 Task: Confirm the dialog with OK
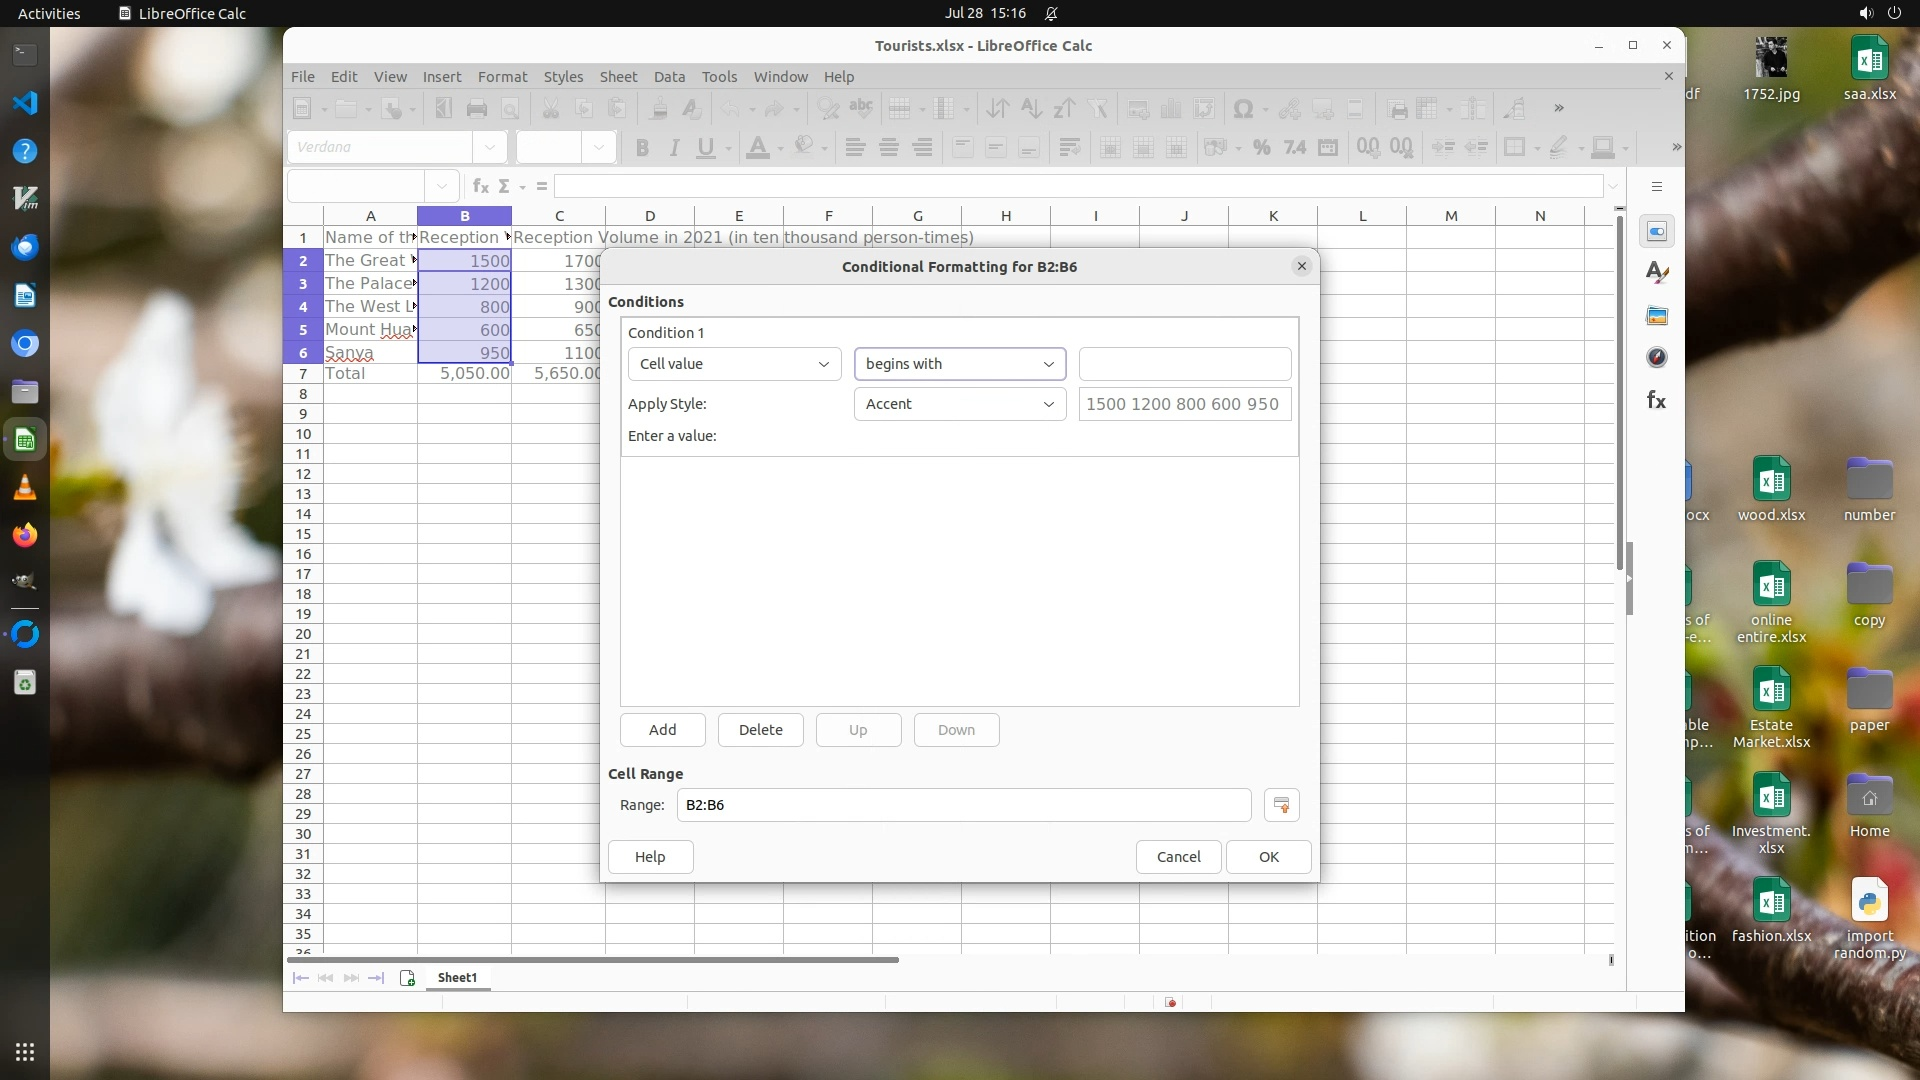[1268, 857]
